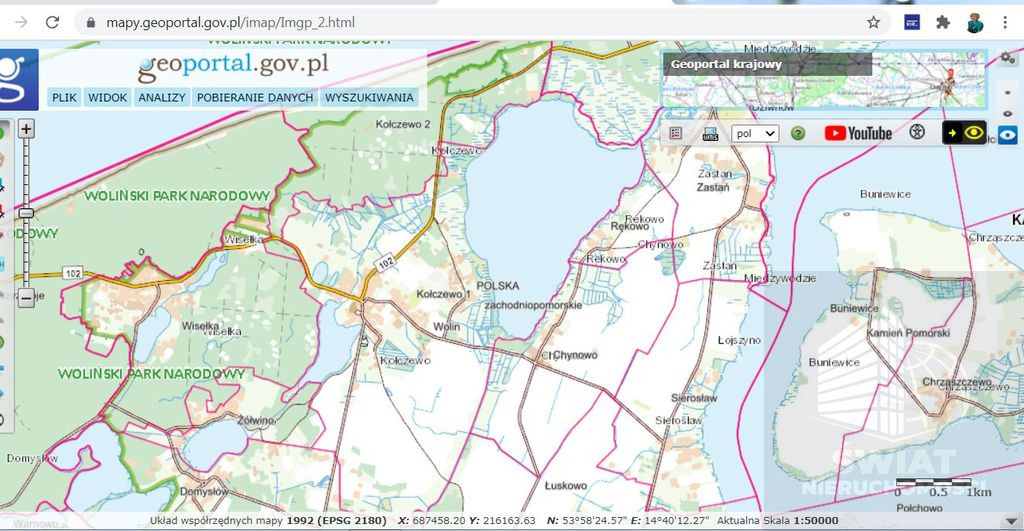Click the 'N: 53°58'24.57"' latitude value
1024x531 pixels.
pyautogui.click(x=587, y=521)
